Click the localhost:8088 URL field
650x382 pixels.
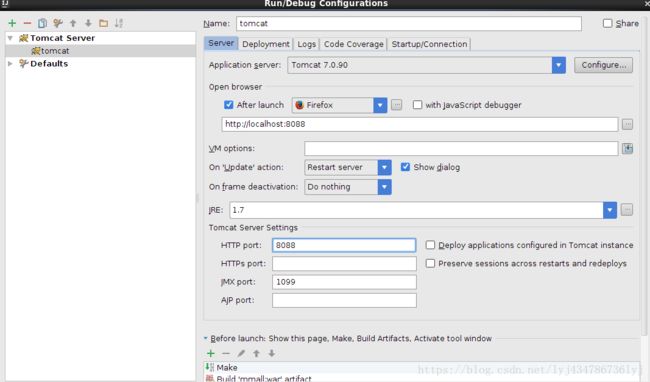(420, 124)
